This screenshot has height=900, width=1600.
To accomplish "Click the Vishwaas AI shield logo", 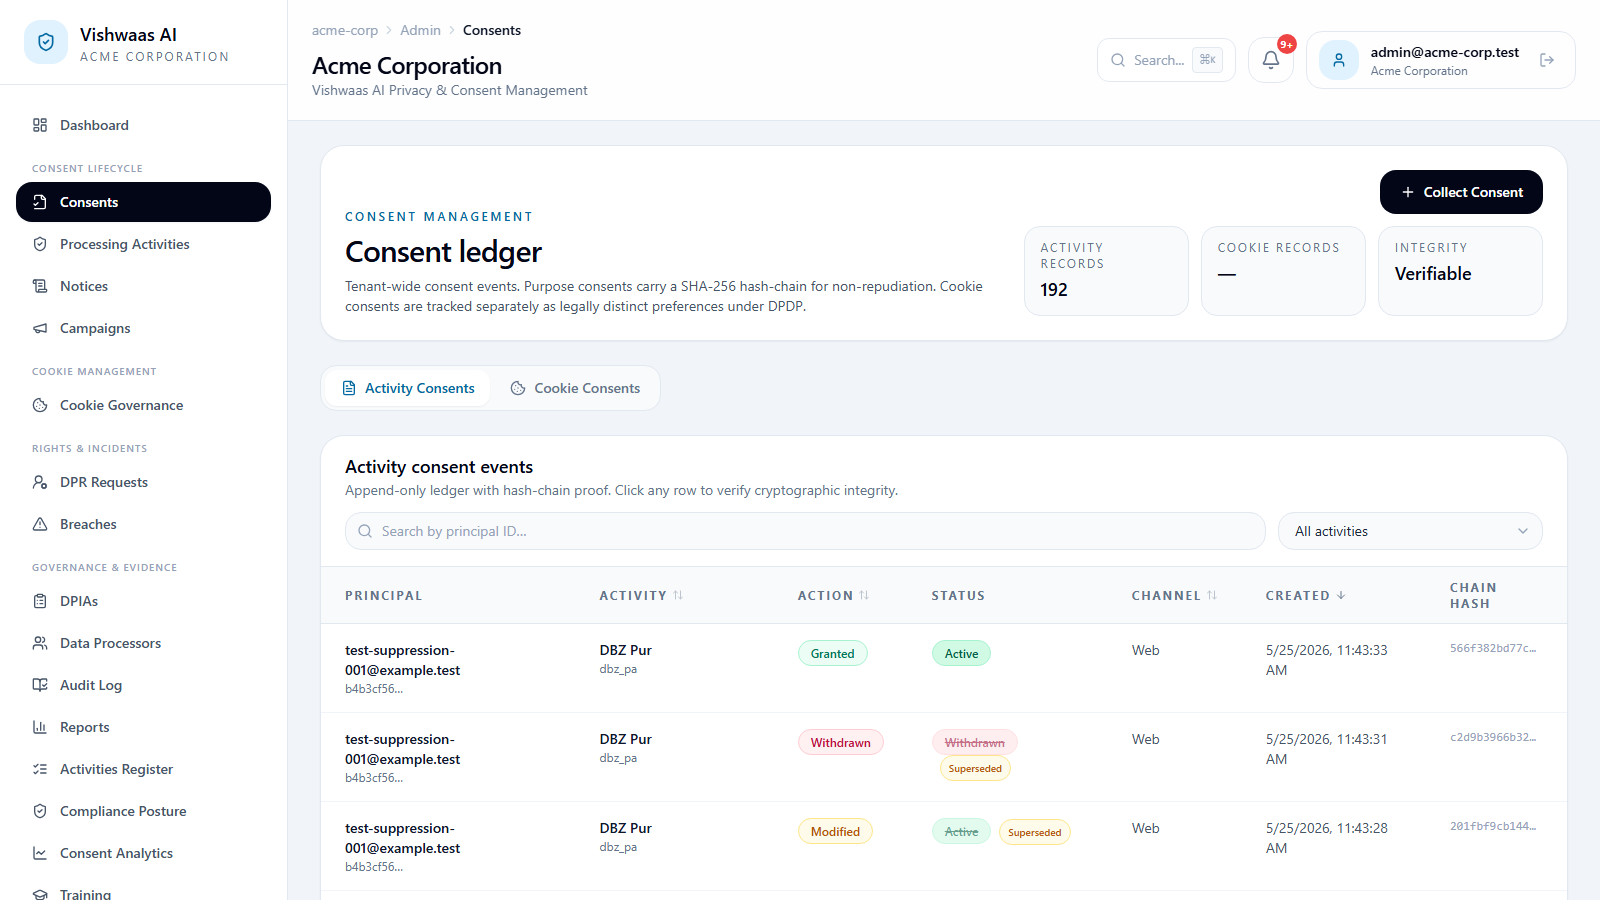I will [46, 42].
